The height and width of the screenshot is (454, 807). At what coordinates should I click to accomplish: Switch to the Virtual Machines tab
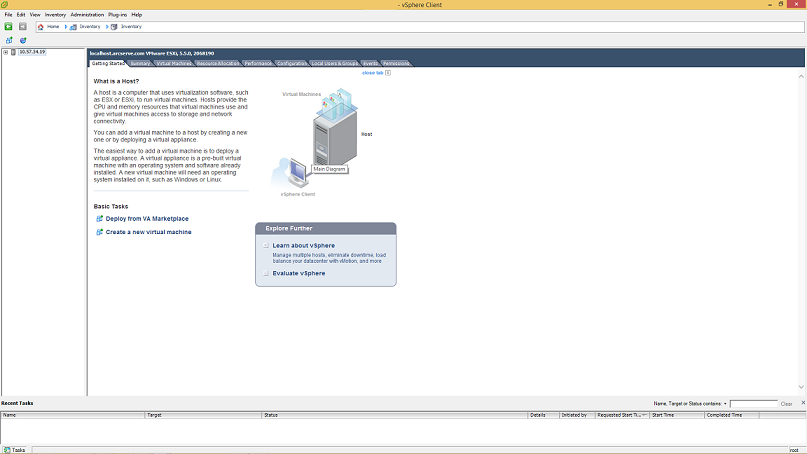[174, 63]
